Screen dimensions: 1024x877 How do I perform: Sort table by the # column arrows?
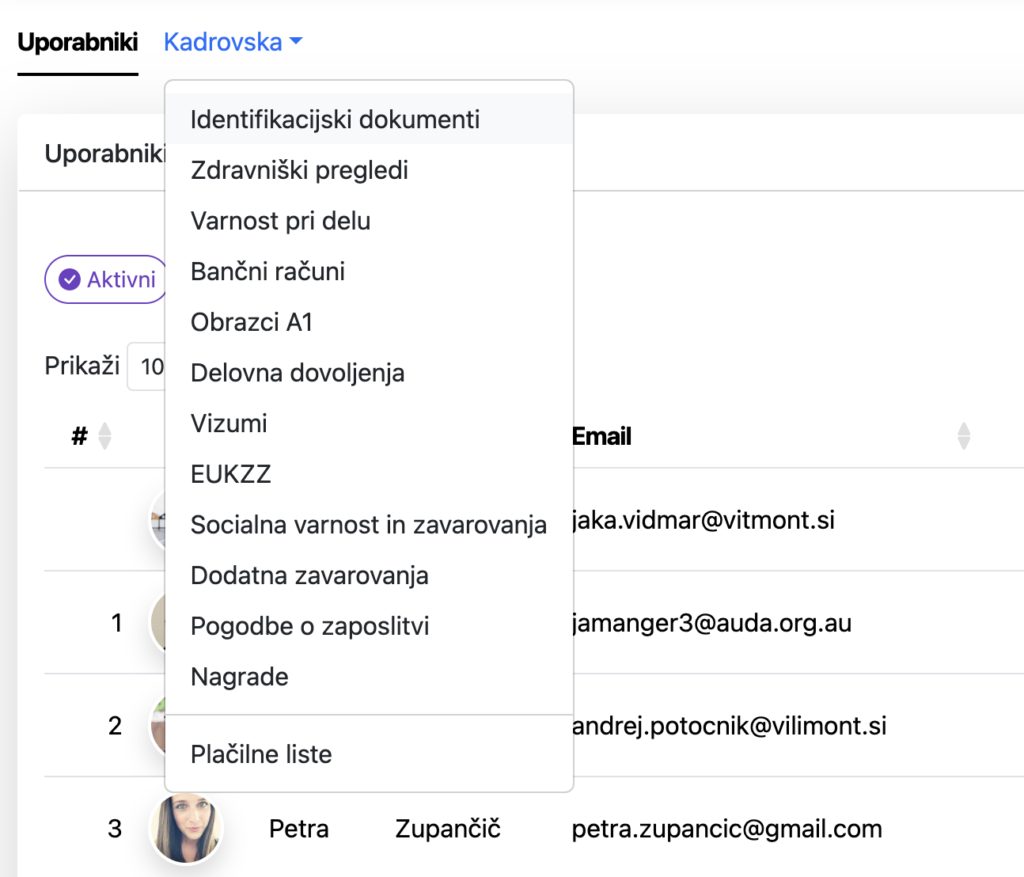pyautogui.click(x=104, y=436)
